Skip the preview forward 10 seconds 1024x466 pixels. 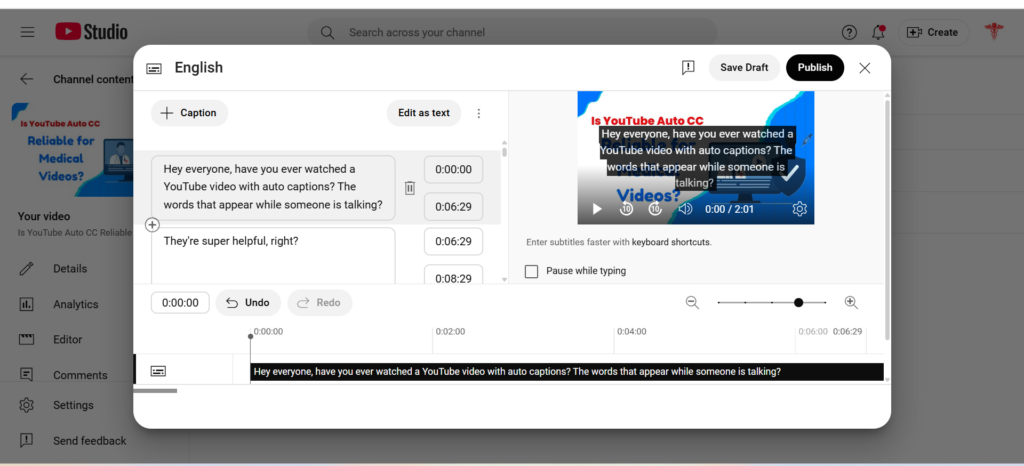pos(655,209)
